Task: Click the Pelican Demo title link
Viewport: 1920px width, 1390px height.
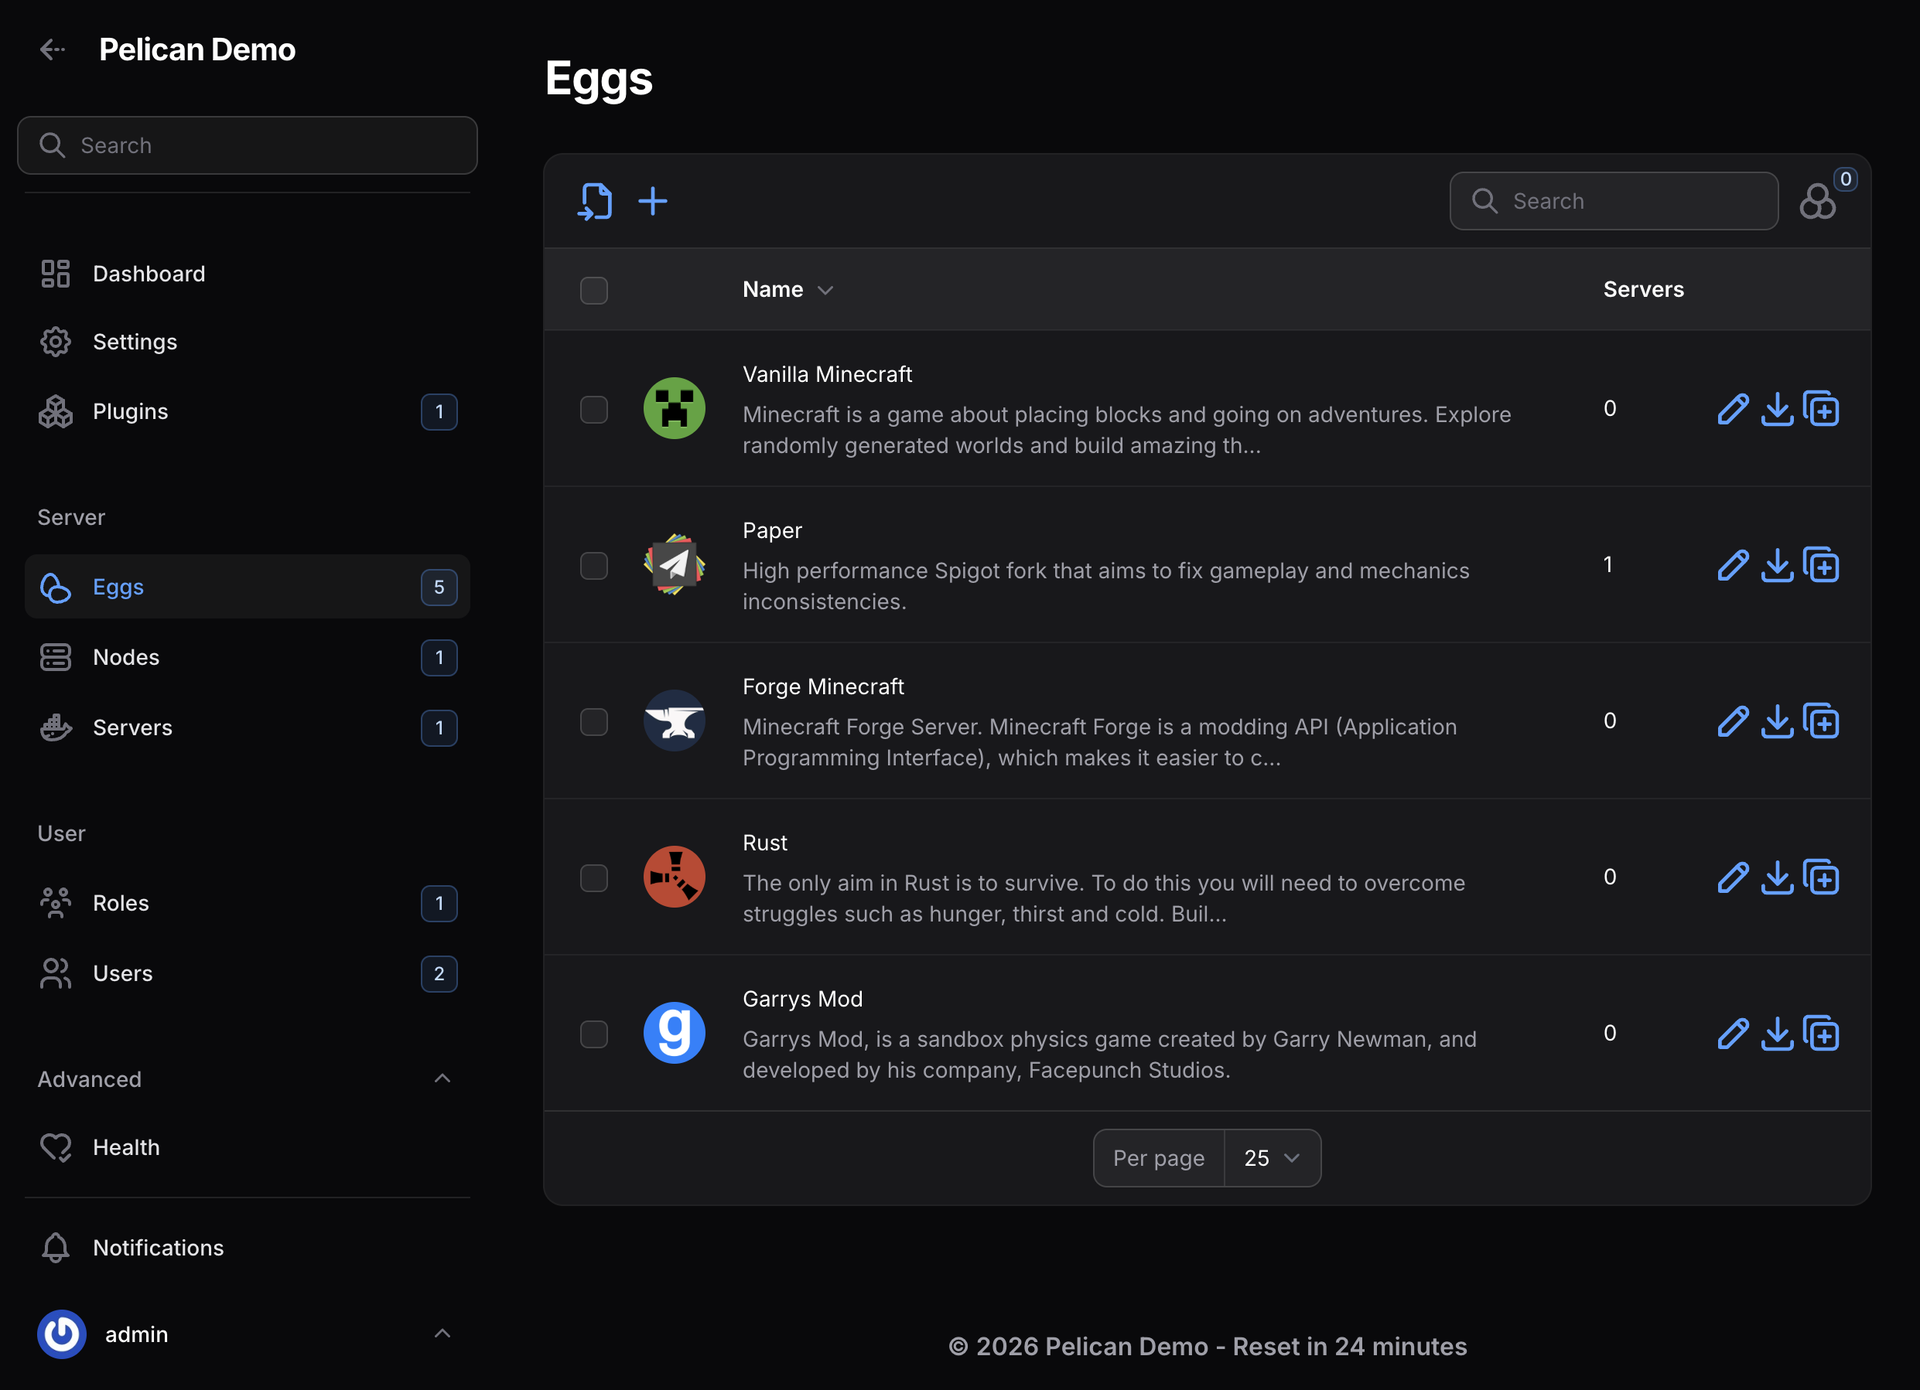Action: tap(197, 49)
